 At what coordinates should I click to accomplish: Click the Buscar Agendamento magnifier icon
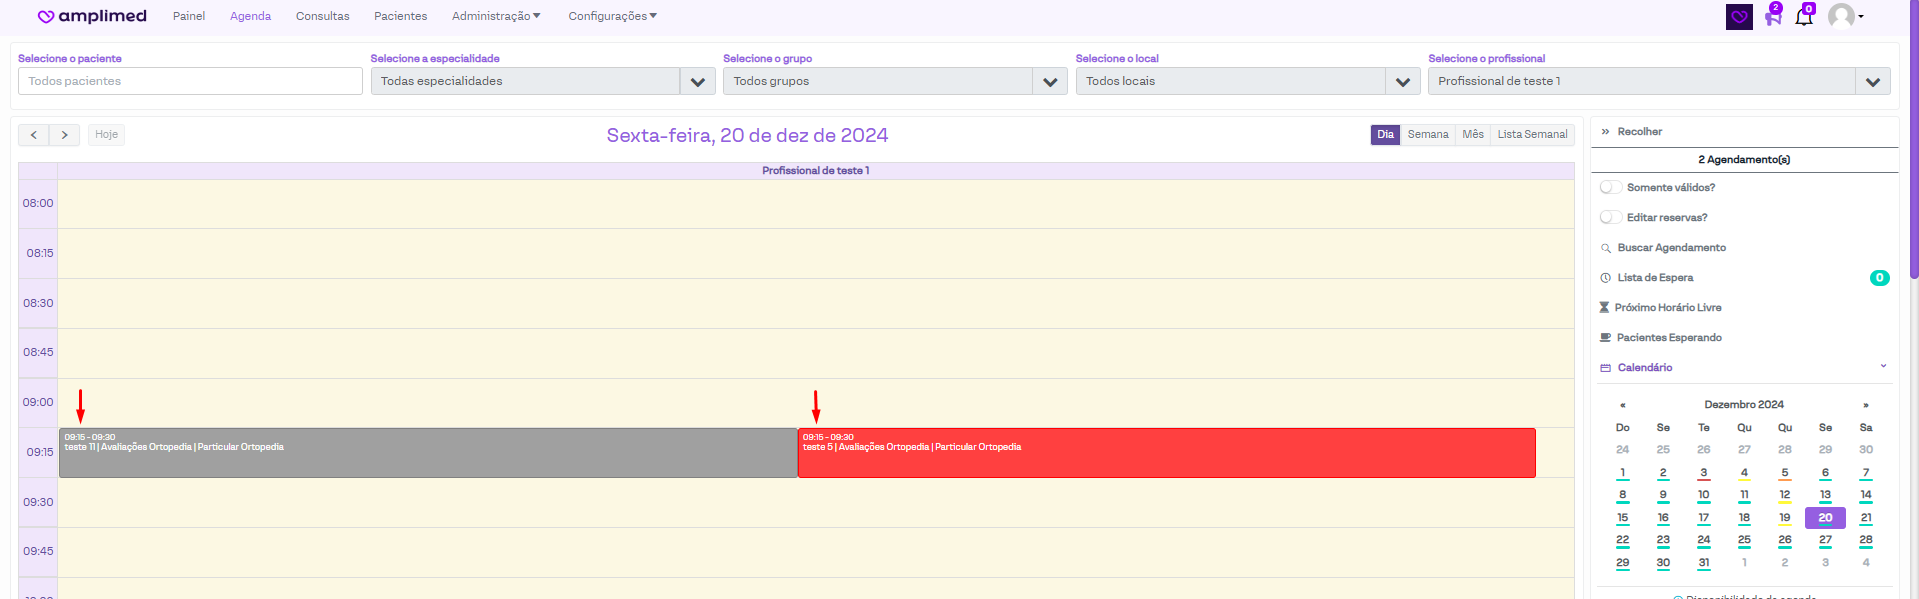1606,248
